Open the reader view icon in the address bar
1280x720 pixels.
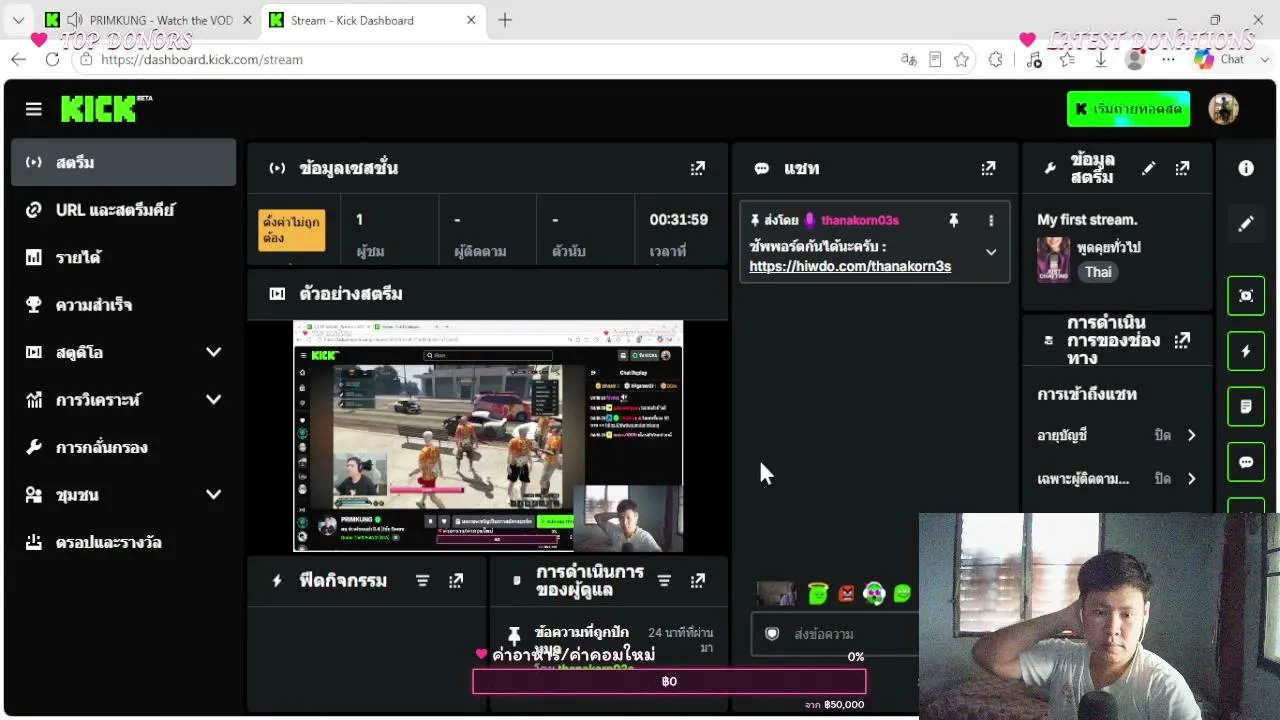coord(935,59)
